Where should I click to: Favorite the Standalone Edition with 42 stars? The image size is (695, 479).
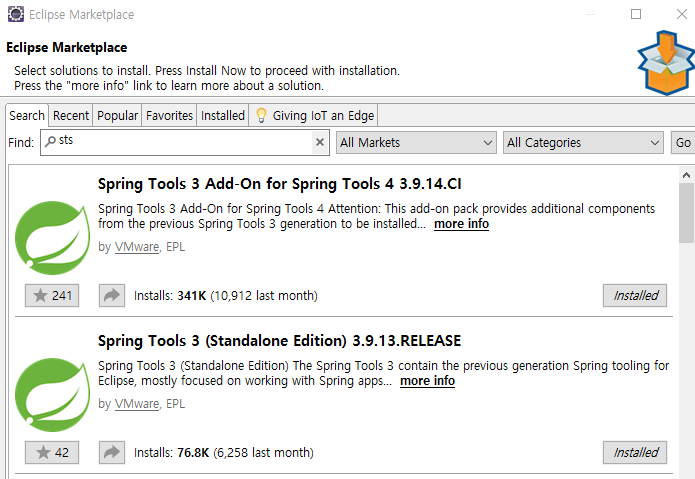52,452
